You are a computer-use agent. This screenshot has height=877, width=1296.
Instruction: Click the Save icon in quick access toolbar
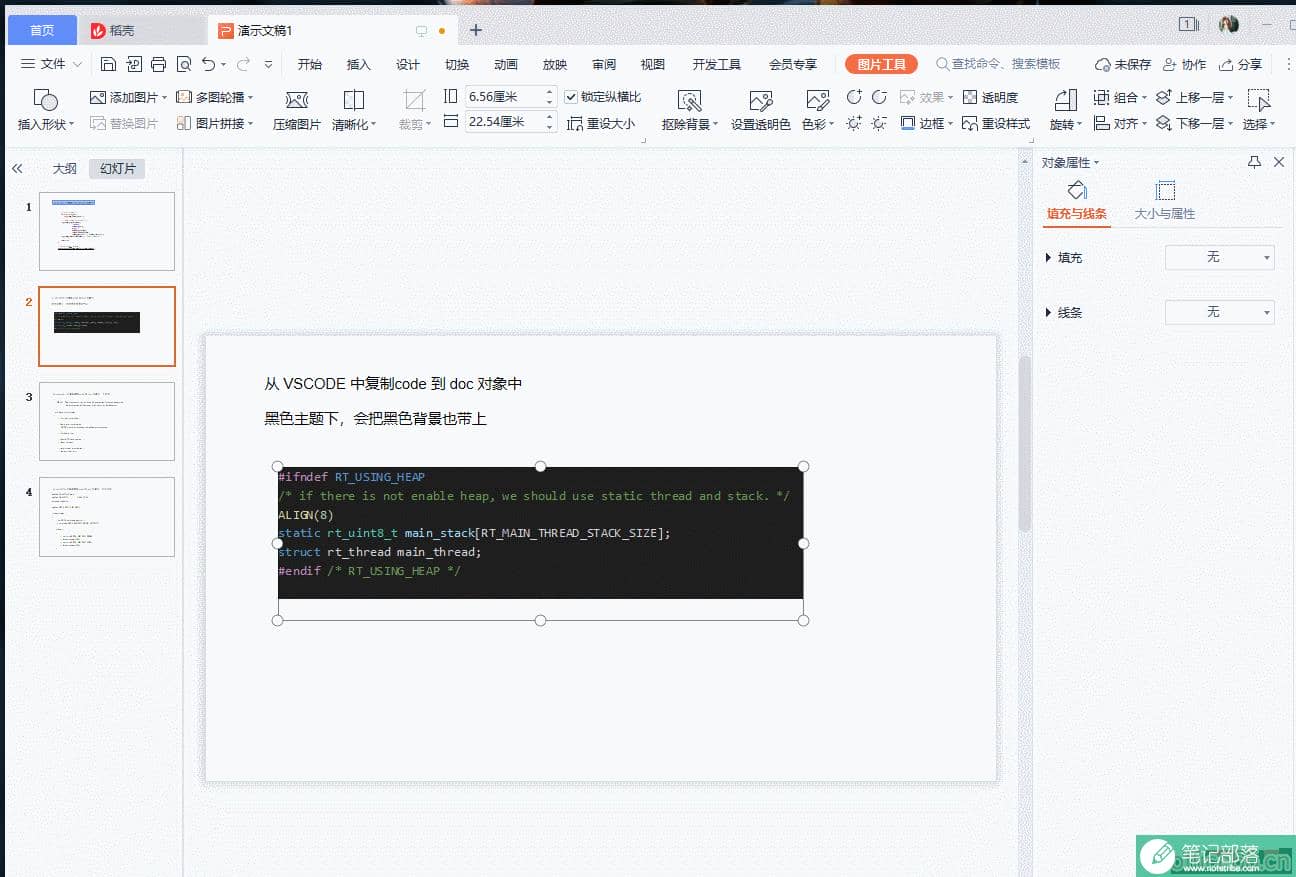coord(108,64)
